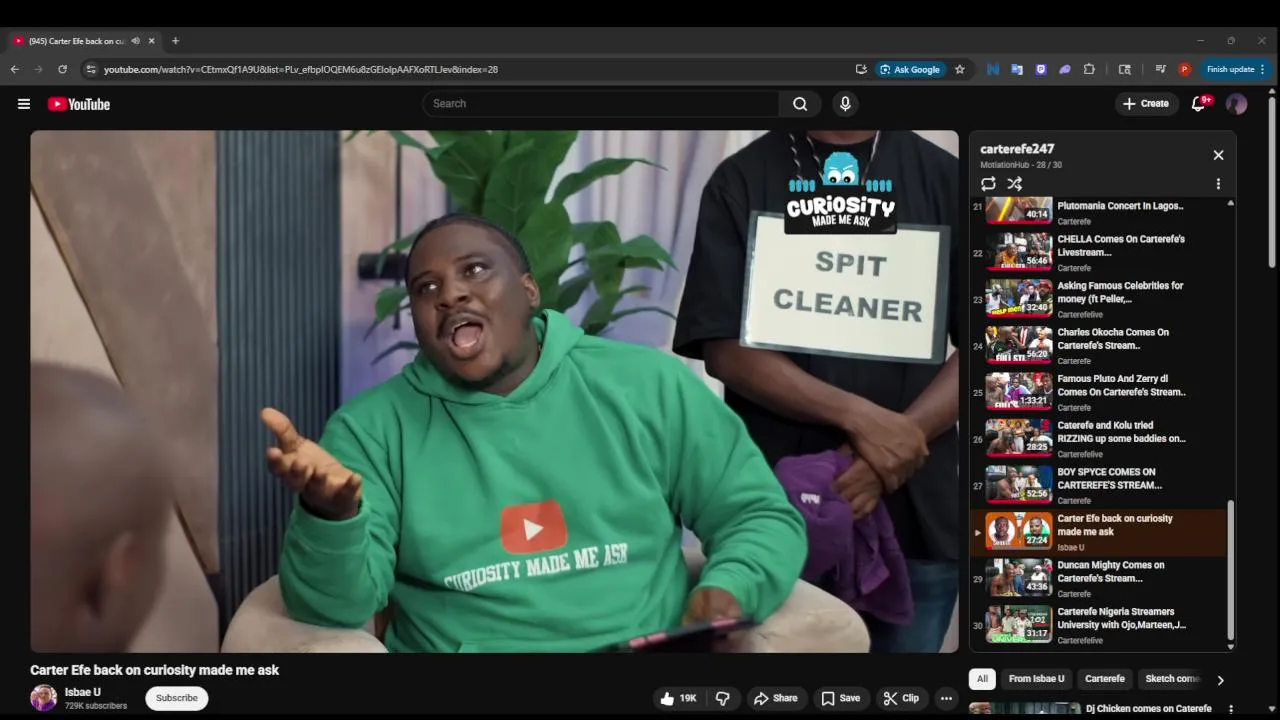Click the playlist panel scrollbar
1280x720 pixels.
click(1231, 570)
